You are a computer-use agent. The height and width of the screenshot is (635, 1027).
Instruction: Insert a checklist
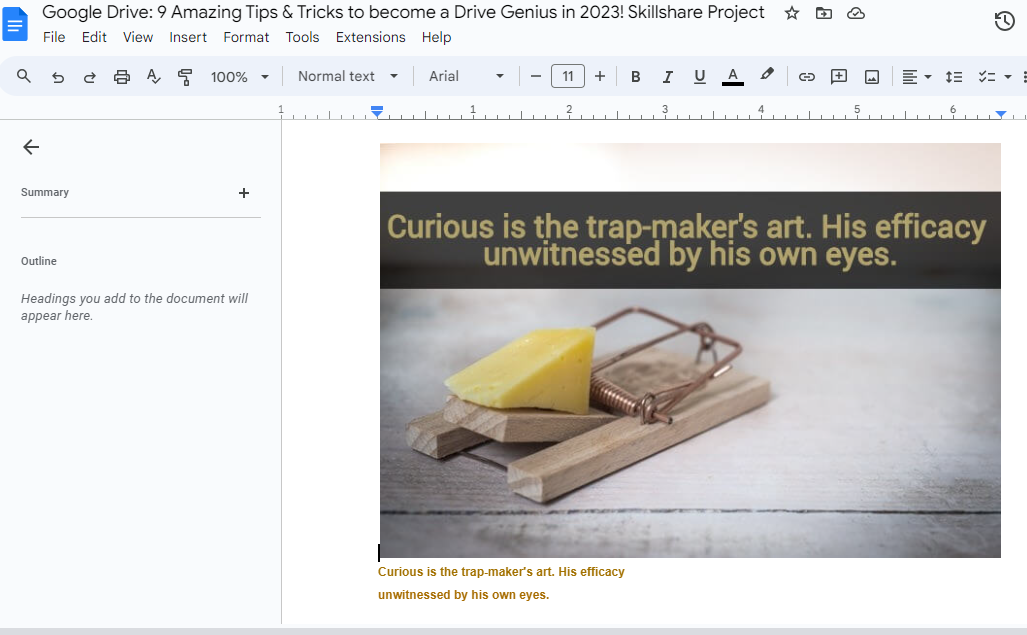coord(987,77)
